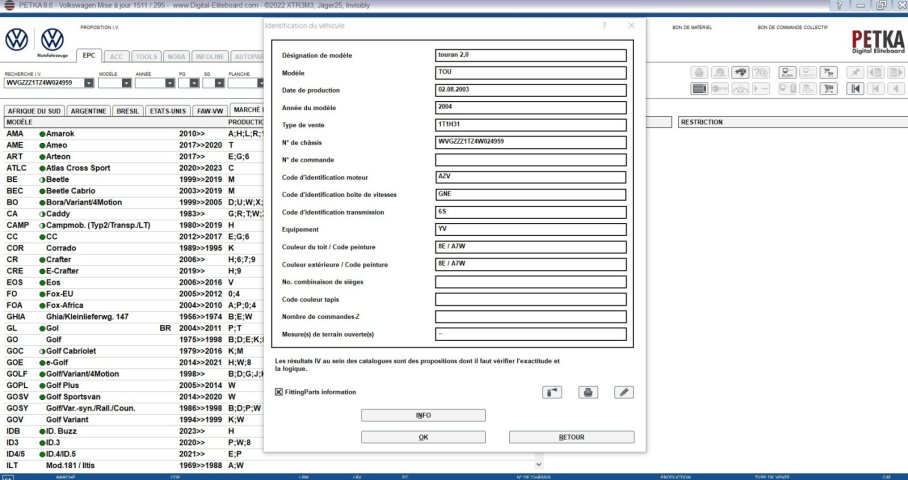Click the Code couleur tapis field
This screenshot has width=908, height=480.
click(x=530, y=299)
